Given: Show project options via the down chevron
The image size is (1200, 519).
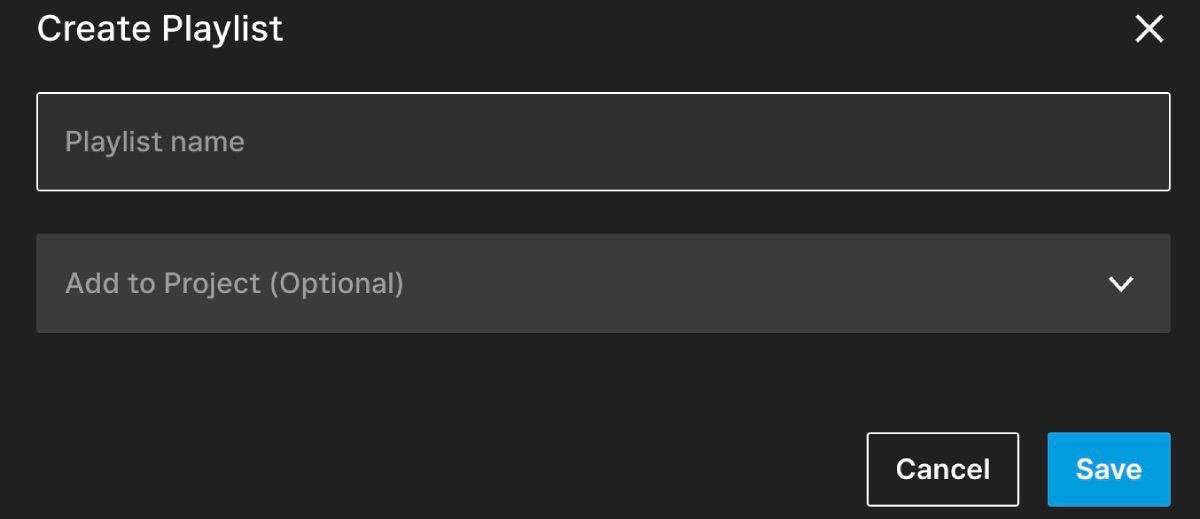Looking at the screenshot, I should pos(1121,284).
